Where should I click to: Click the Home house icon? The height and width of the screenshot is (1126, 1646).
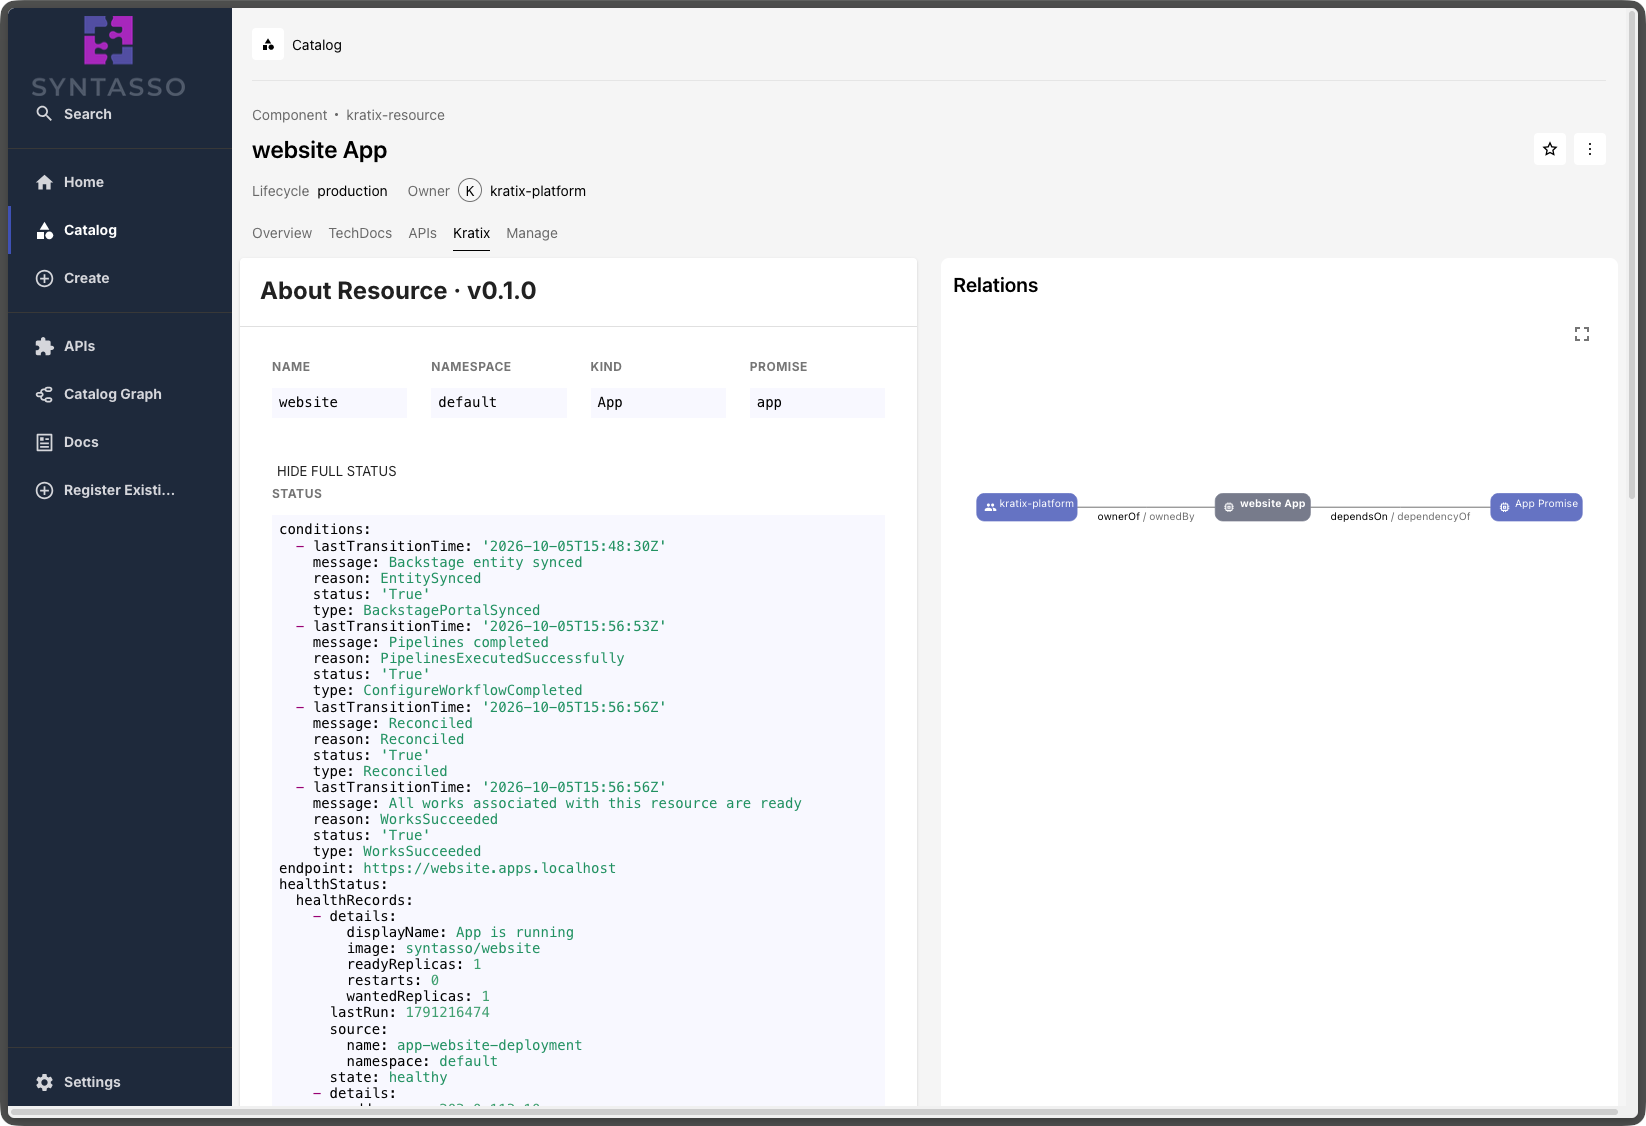click(x=44, y=182)
